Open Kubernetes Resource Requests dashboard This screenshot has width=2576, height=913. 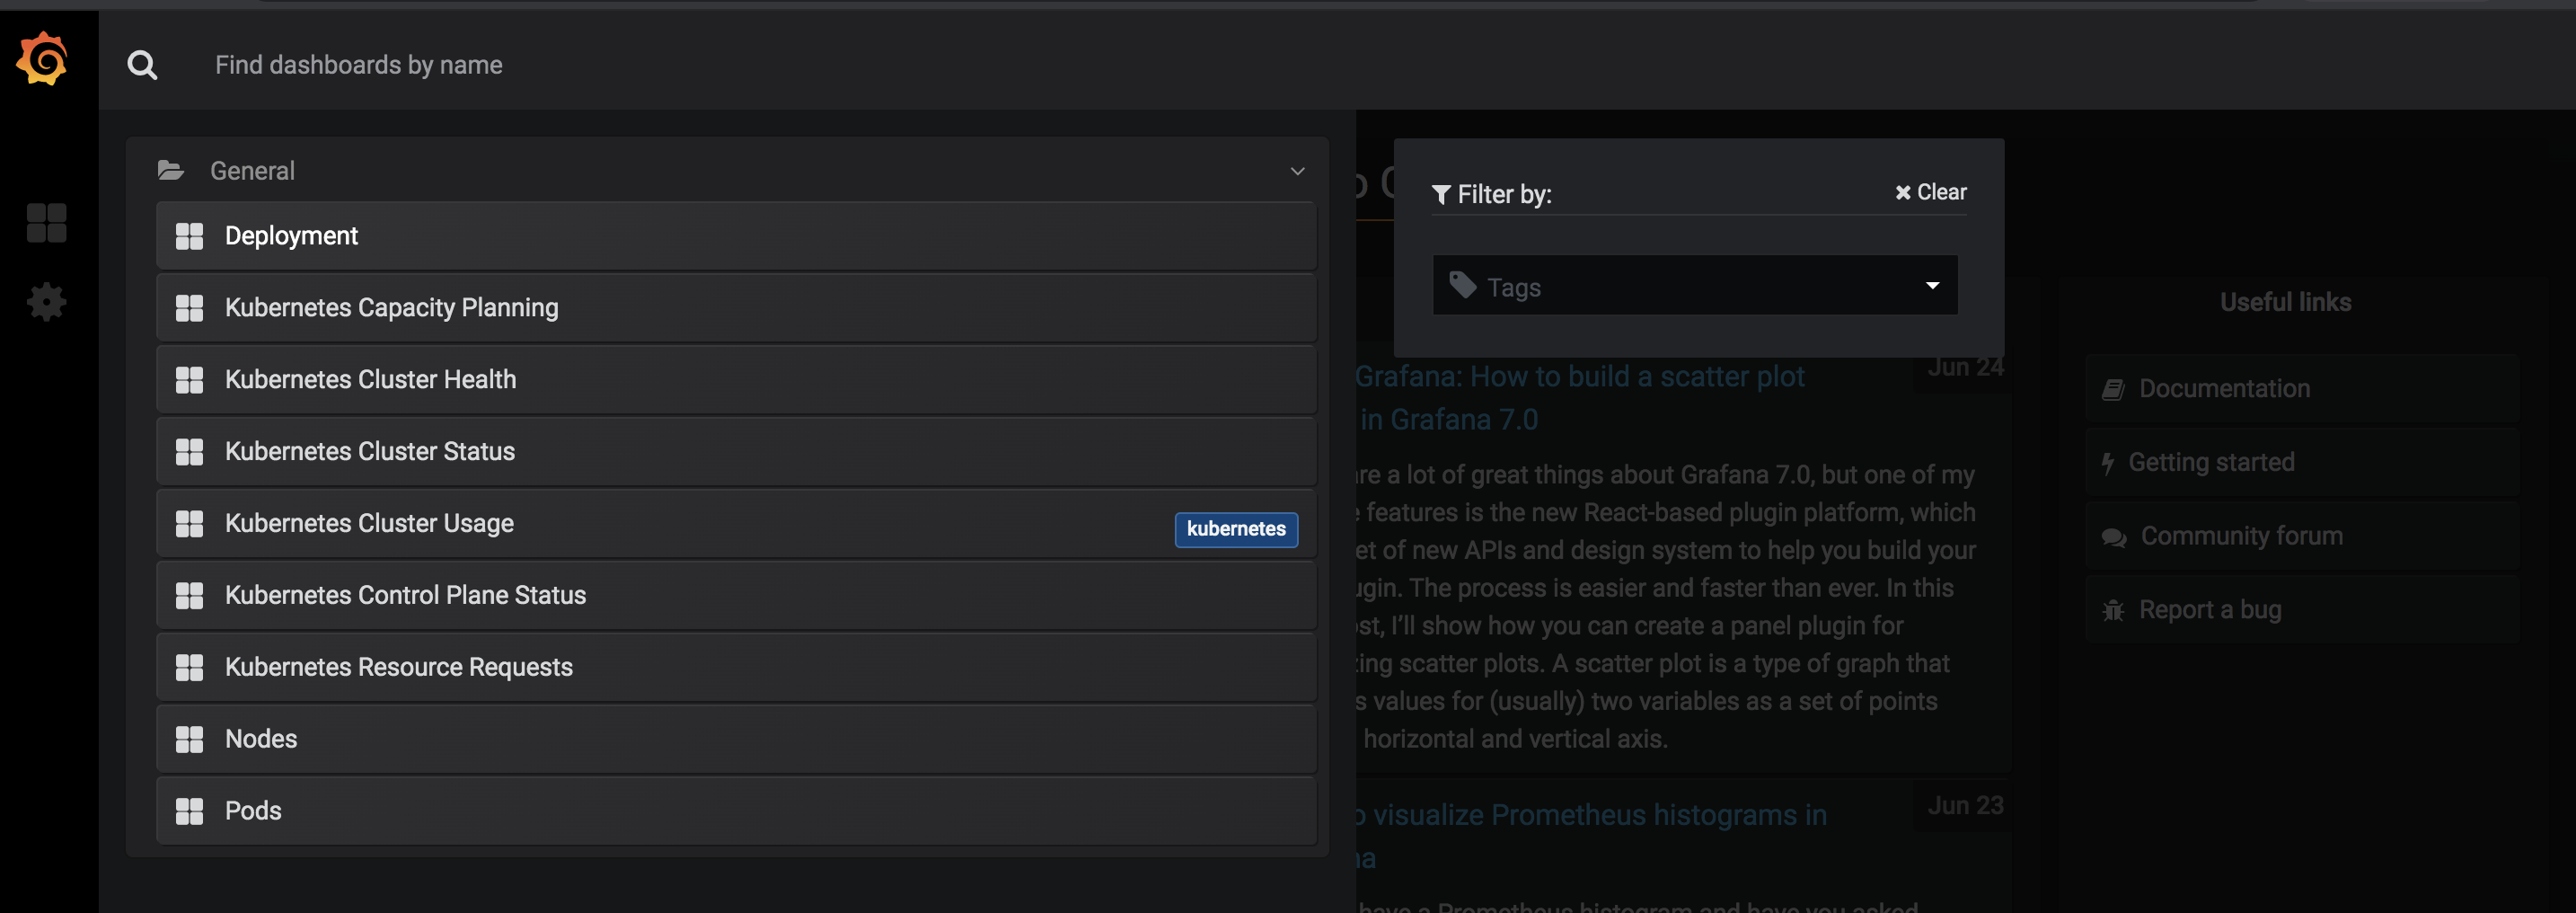736,667
